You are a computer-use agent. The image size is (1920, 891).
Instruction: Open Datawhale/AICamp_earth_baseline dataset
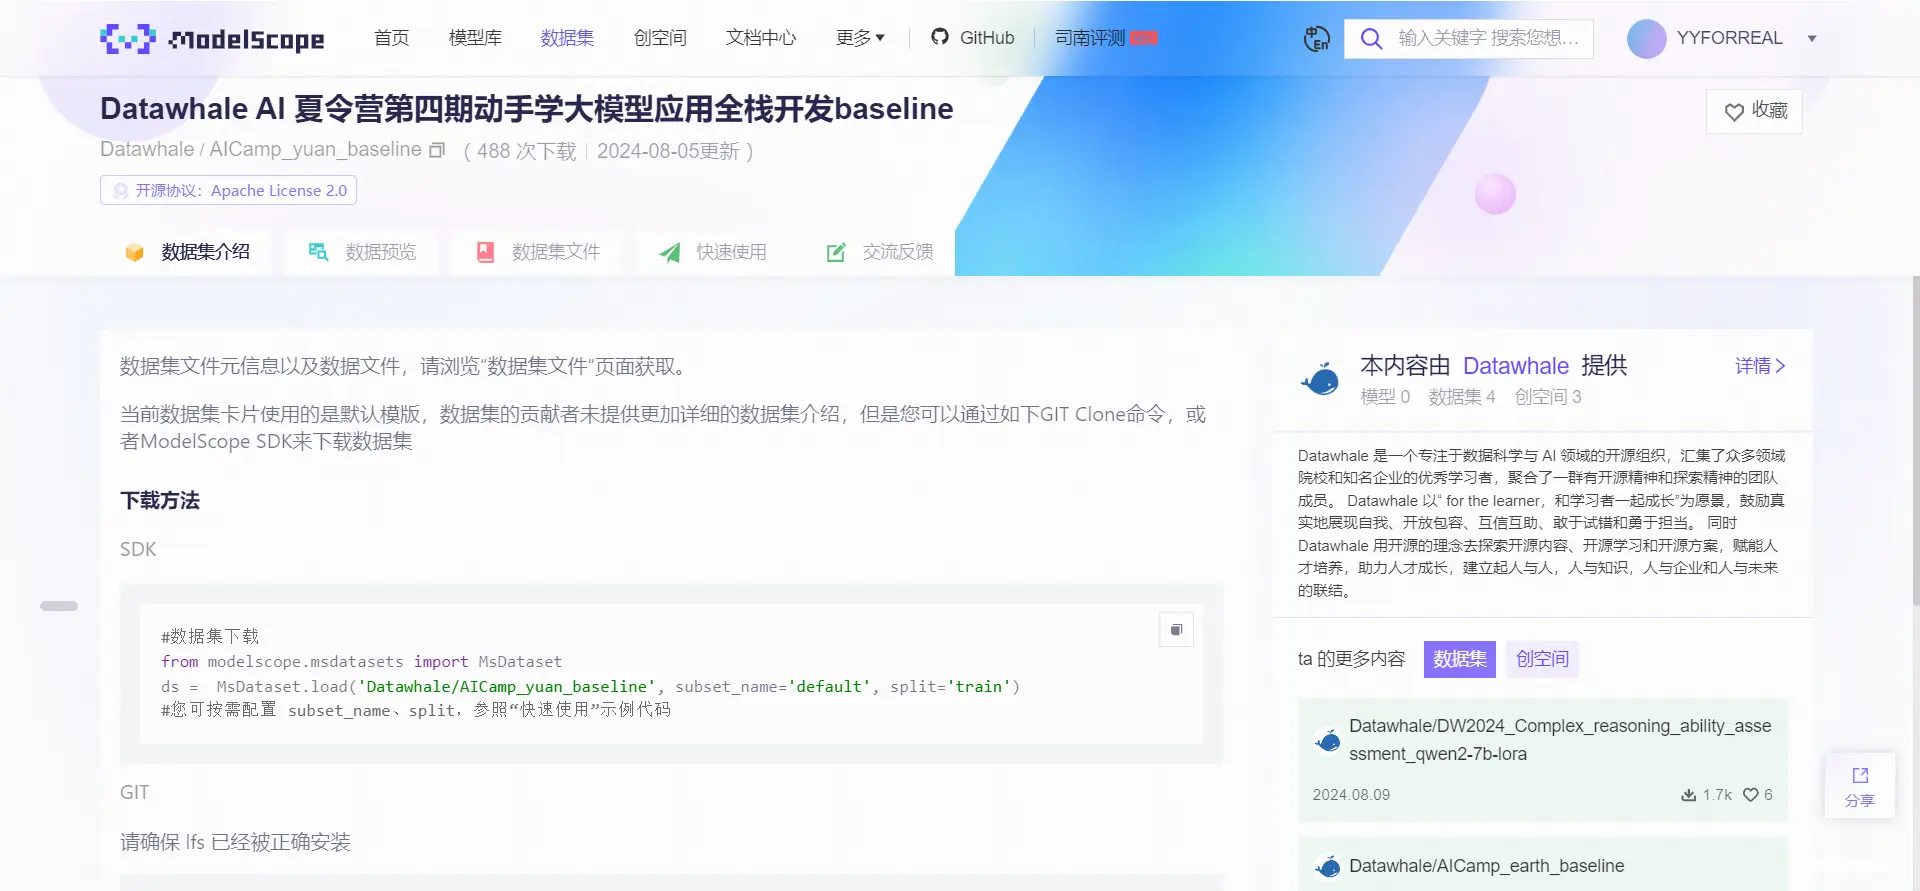(x=1486, y=866)
